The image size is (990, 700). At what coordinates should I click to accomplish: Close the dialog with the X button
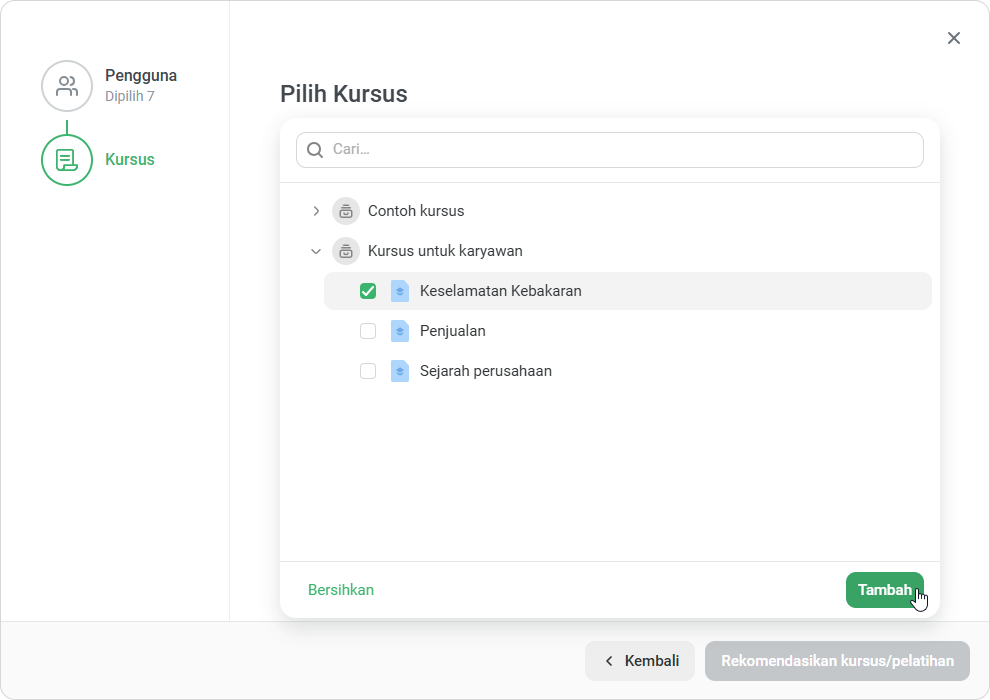pyautogui.click(x=954, y=39)
